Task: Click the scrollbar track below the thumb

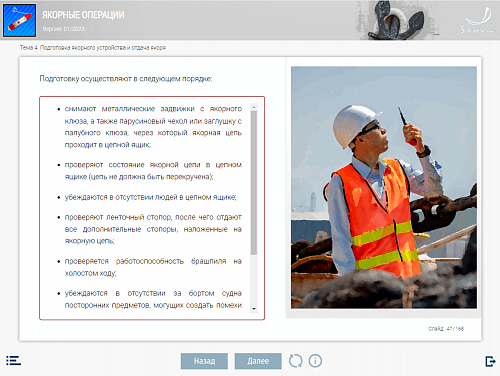Action: [254, 280]
